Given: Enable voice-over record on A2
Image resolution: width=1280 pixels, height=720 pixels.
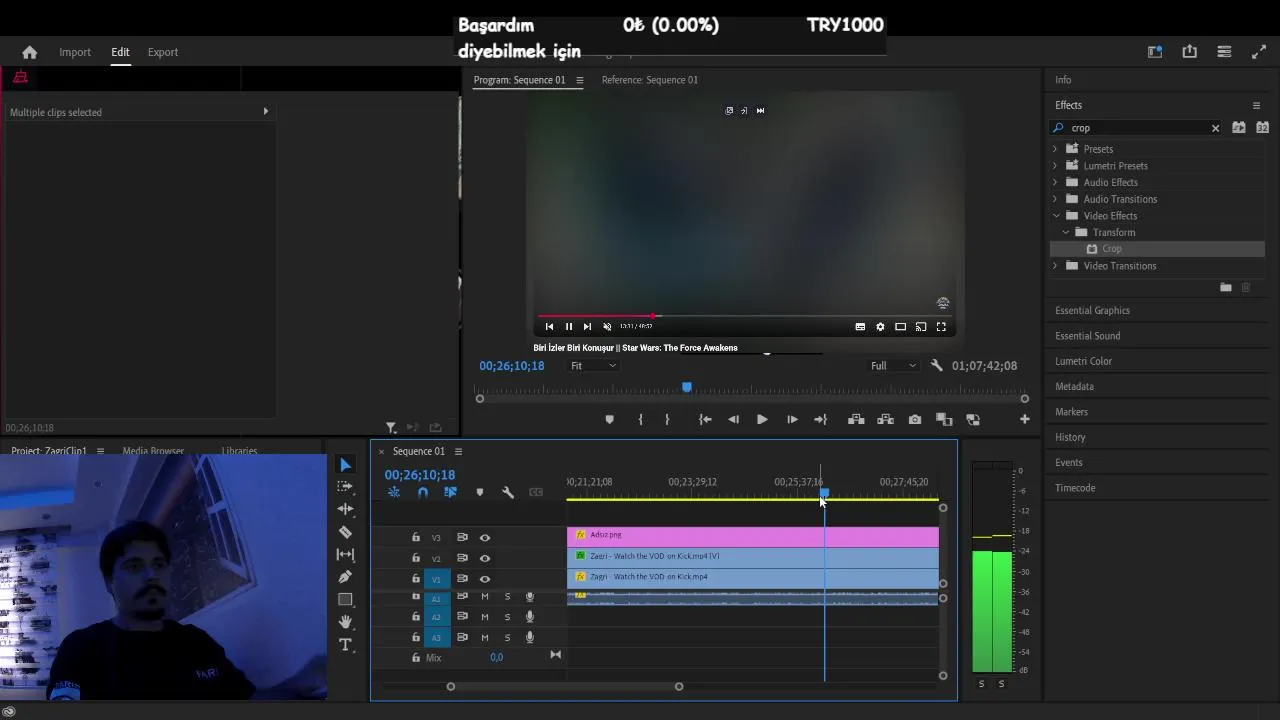Looking at the screenshot, I should (x=530, y=617).
